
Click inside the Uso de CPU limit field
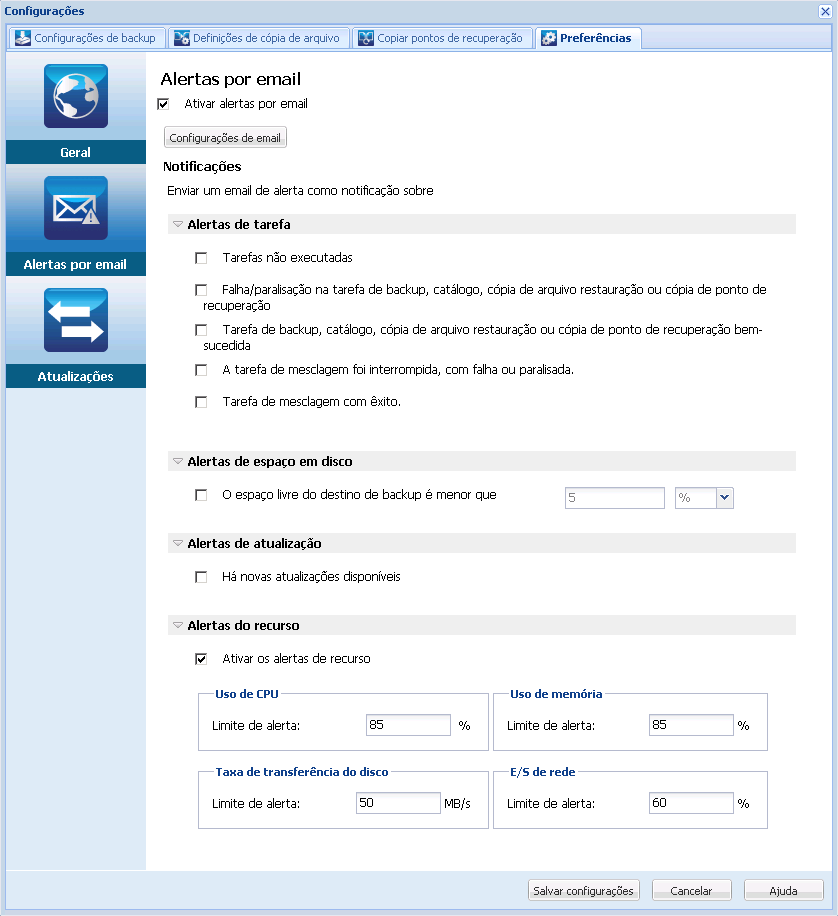408,724
